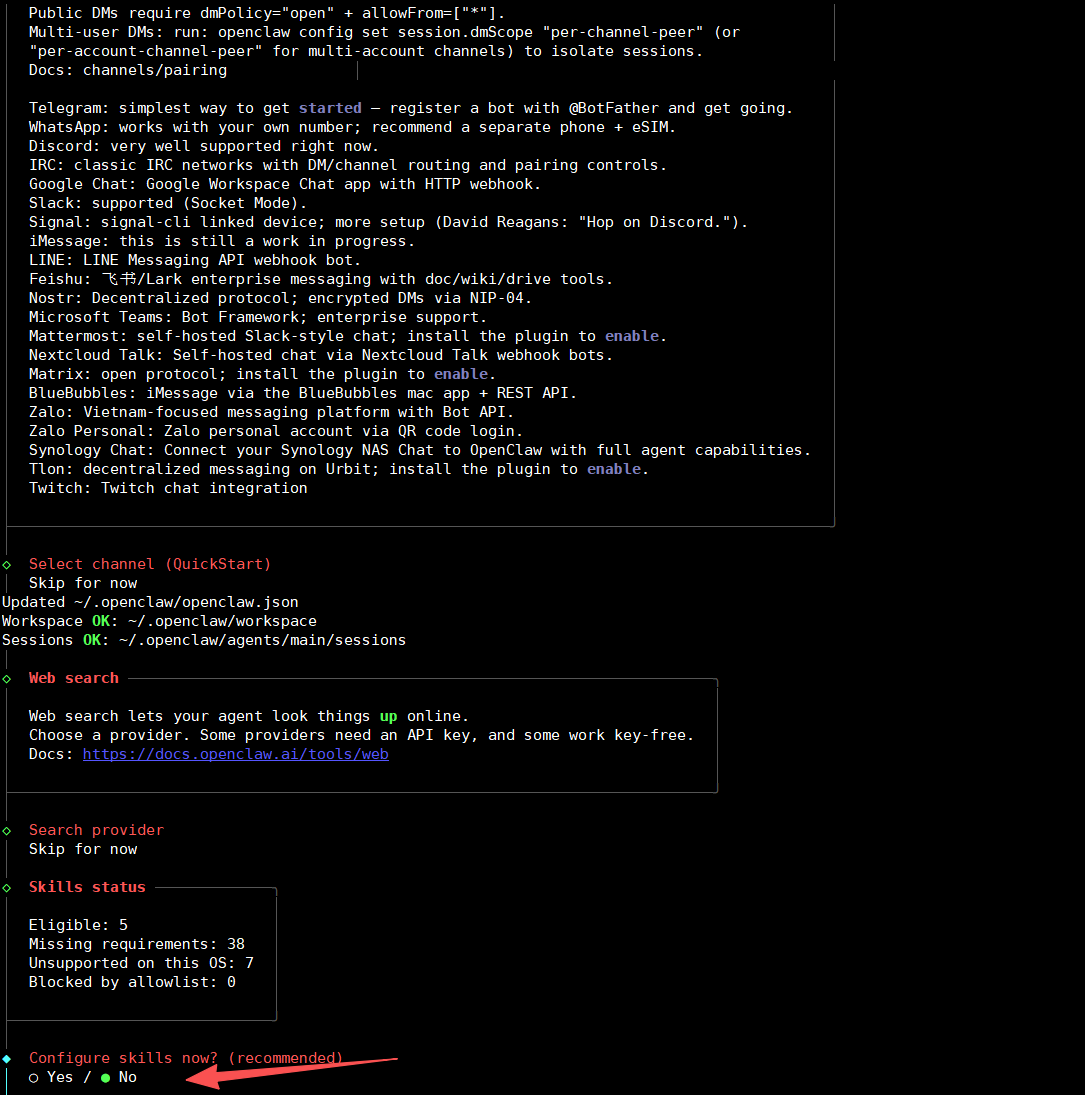Click the iMessage work in progress line
Image resolution: width=1085 pixels, height=1095 pixels.
[x=222, y=241]
